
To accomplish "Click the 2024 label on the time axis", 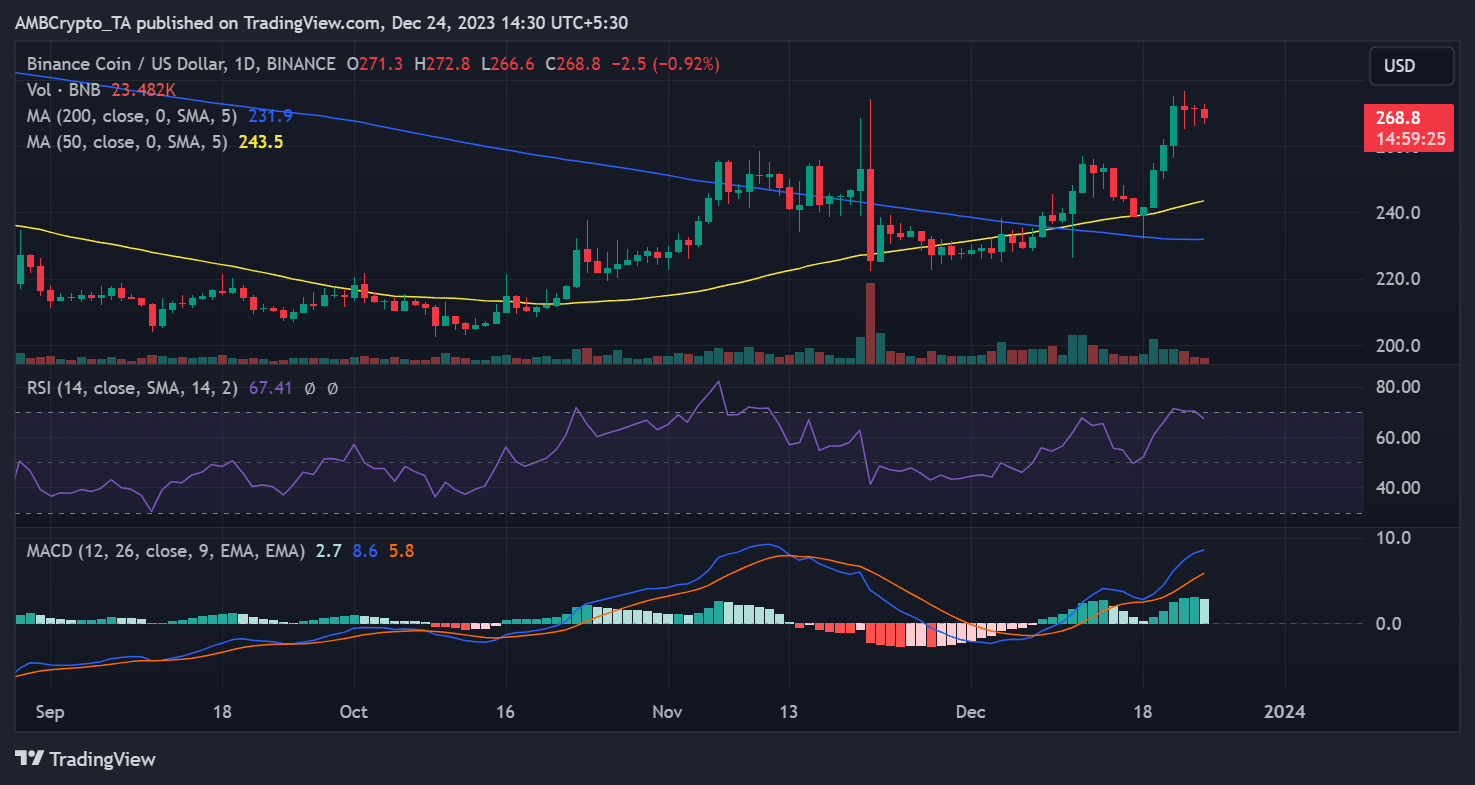I will [1284, 712].
